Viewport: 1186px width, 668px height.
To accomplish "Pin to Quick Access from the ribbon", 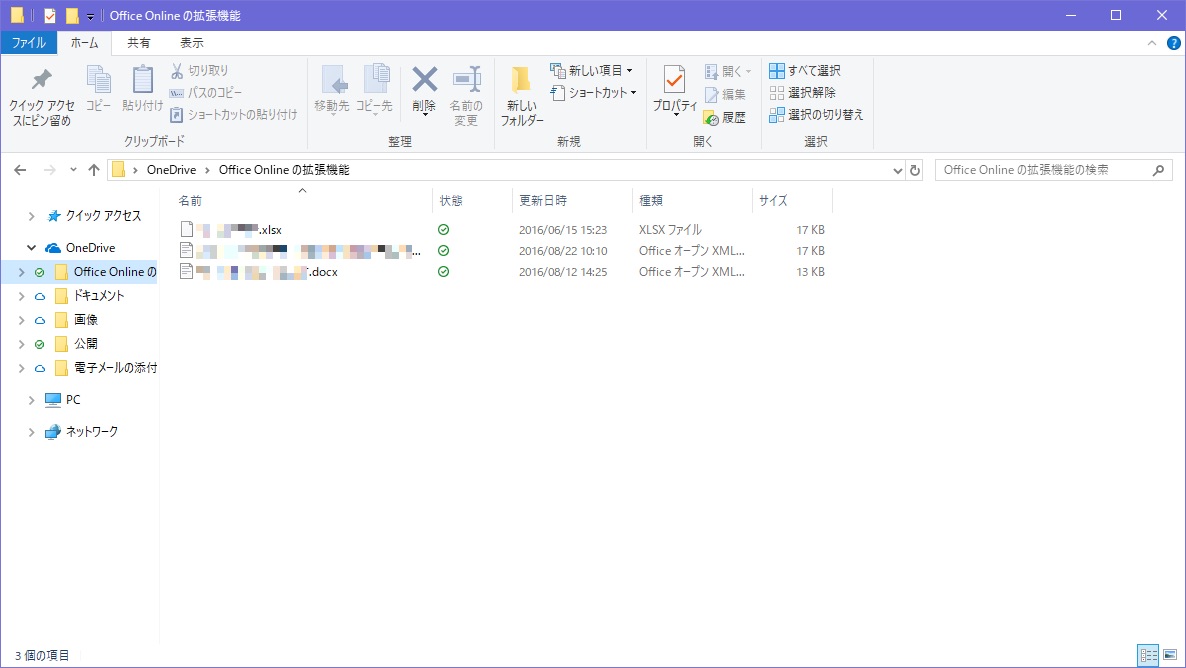I will [42, 97].
